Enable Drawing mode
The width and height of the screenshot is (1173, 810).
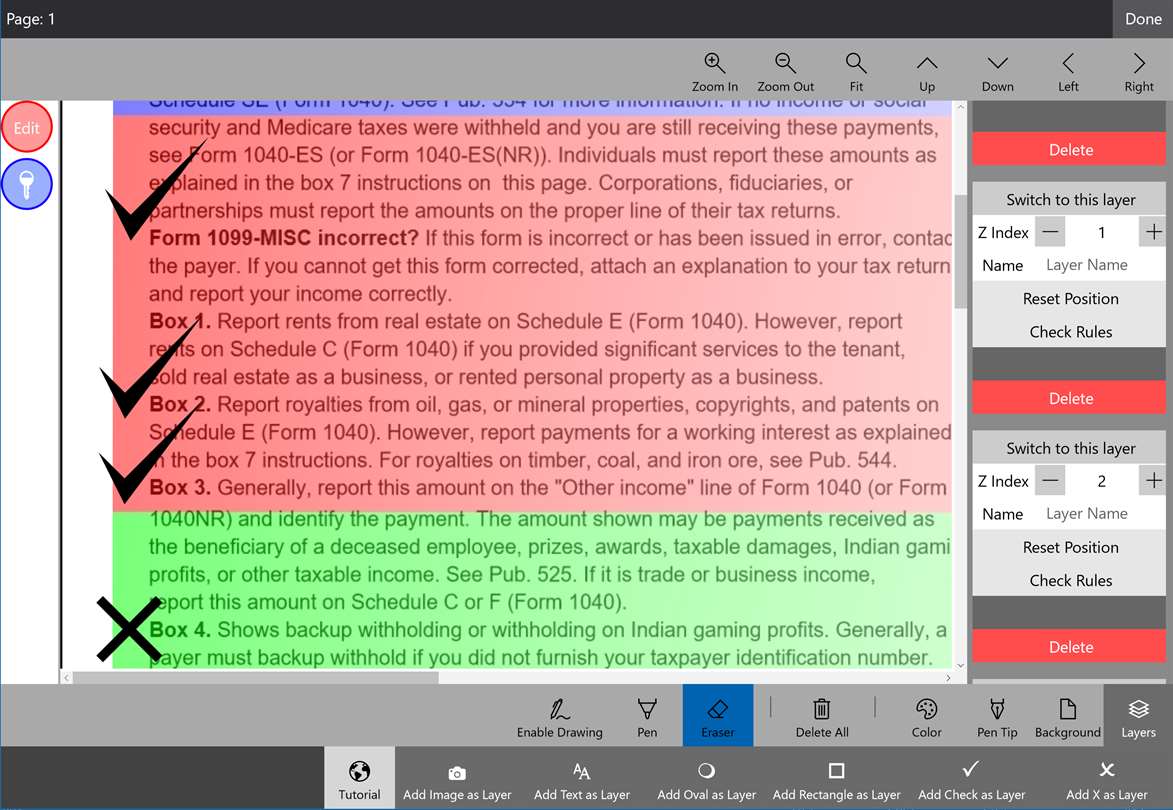[x=560, y=716]
